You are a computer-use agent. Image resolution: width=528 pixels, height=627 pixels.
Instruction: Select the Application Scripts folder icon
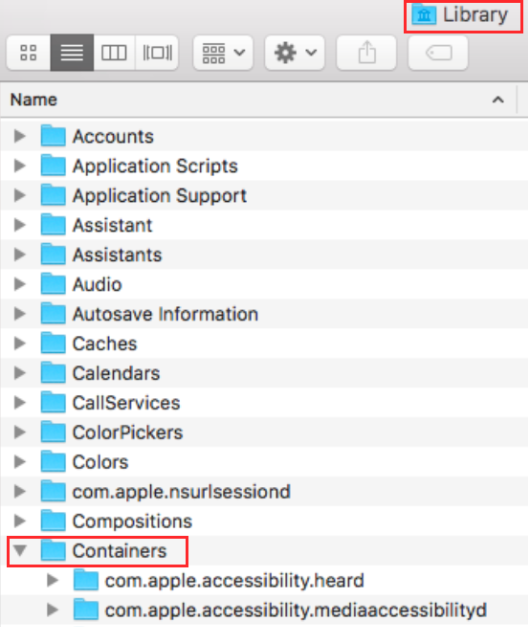point(53,165)
